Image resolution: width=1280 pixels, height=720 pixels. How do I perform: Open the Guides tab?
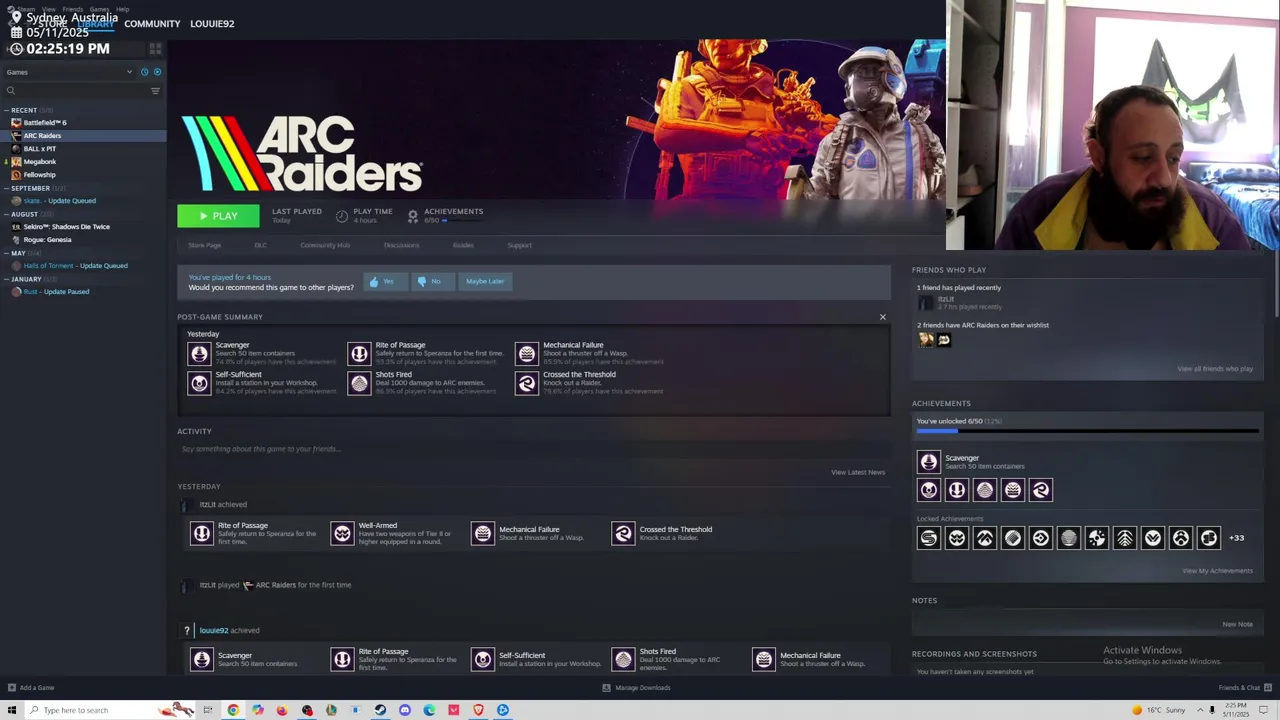tap(463, 245)
